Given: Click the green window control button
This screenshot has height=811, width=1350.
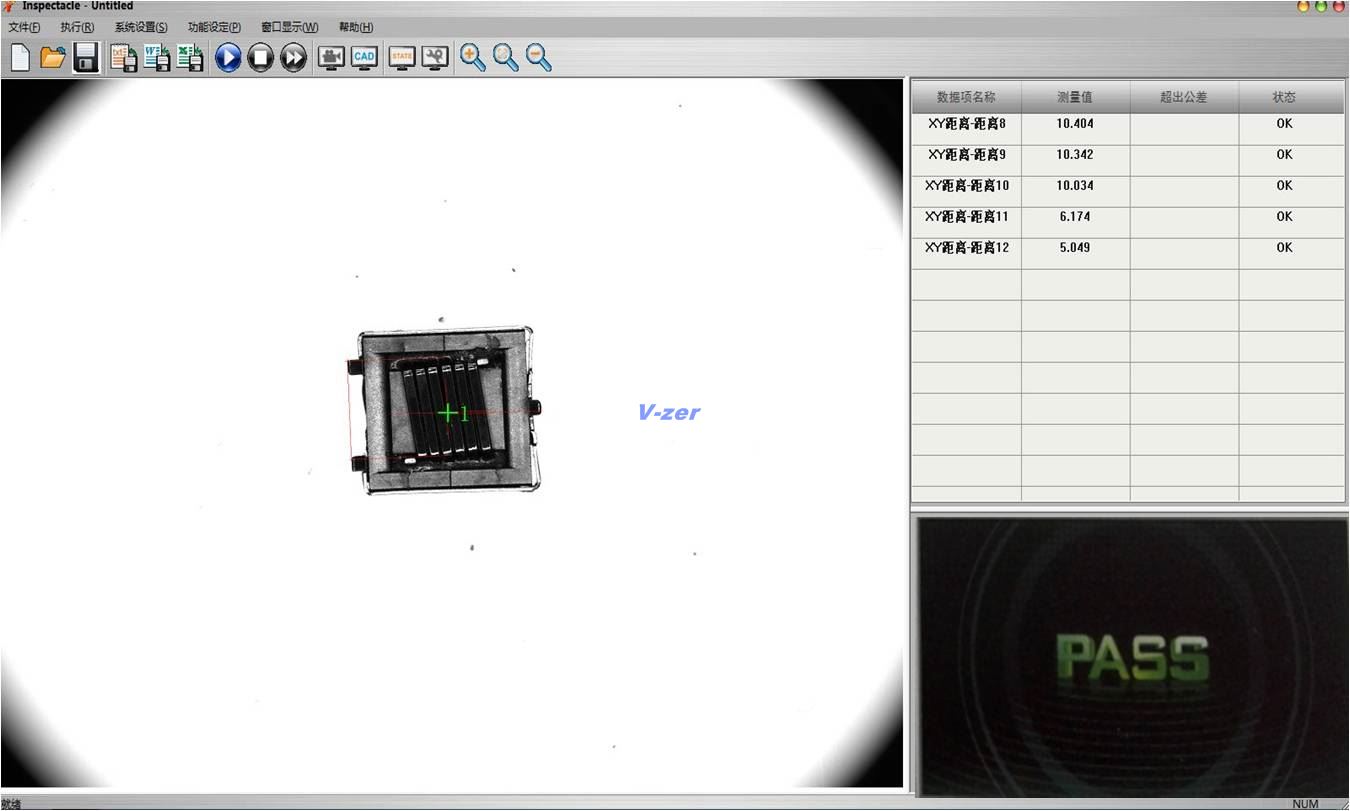Looking at the screenshot, I should [x=1320, y=6].
